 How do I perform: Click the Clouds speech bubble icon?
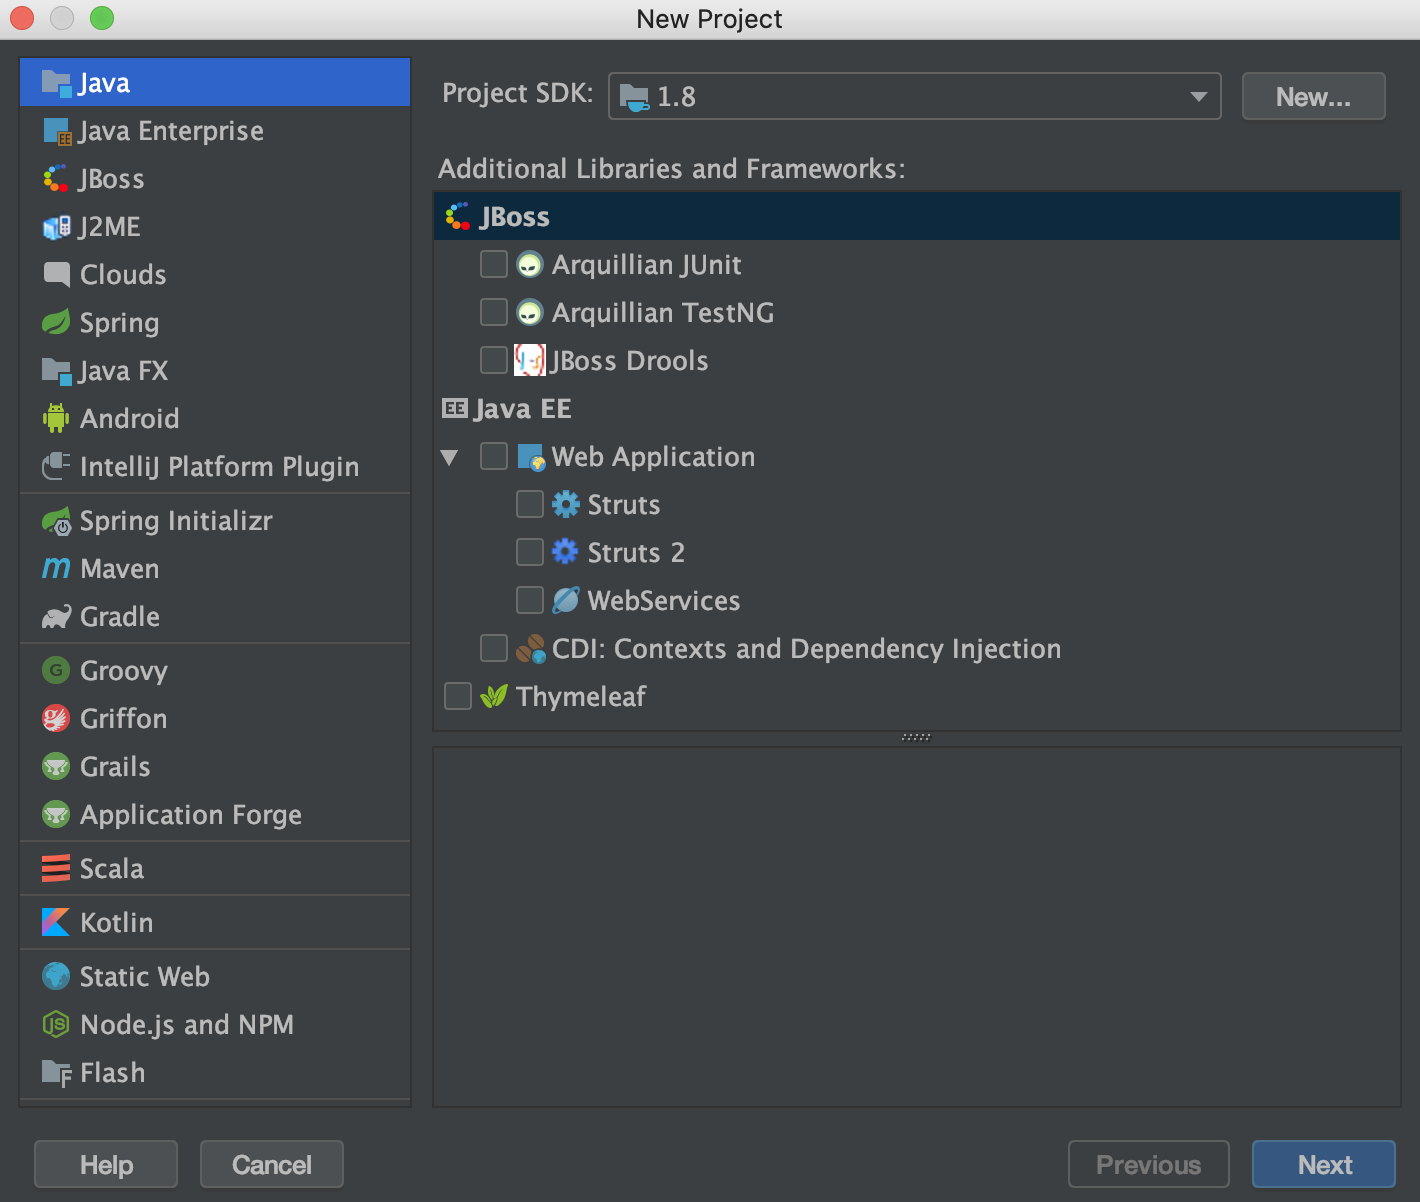point(56,274)
